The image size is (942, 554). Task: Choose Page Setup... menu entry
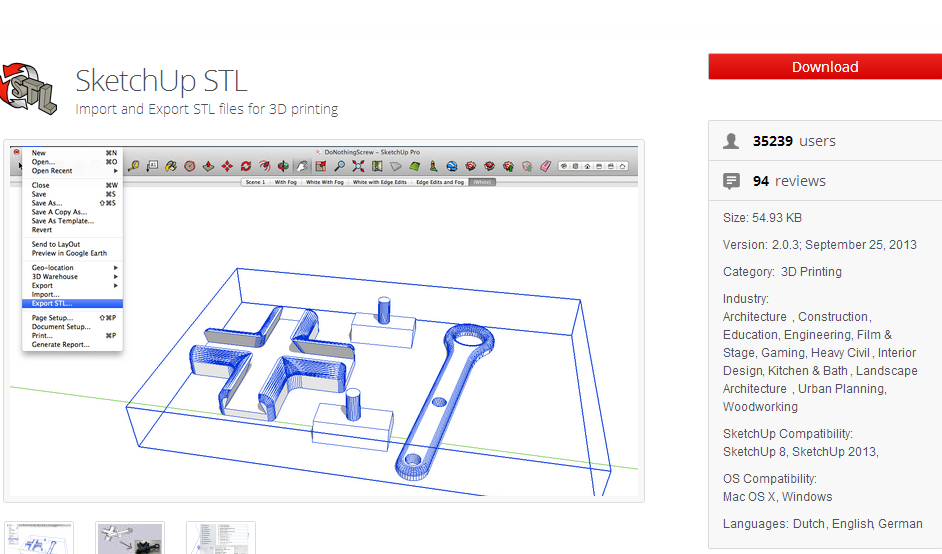72,317
